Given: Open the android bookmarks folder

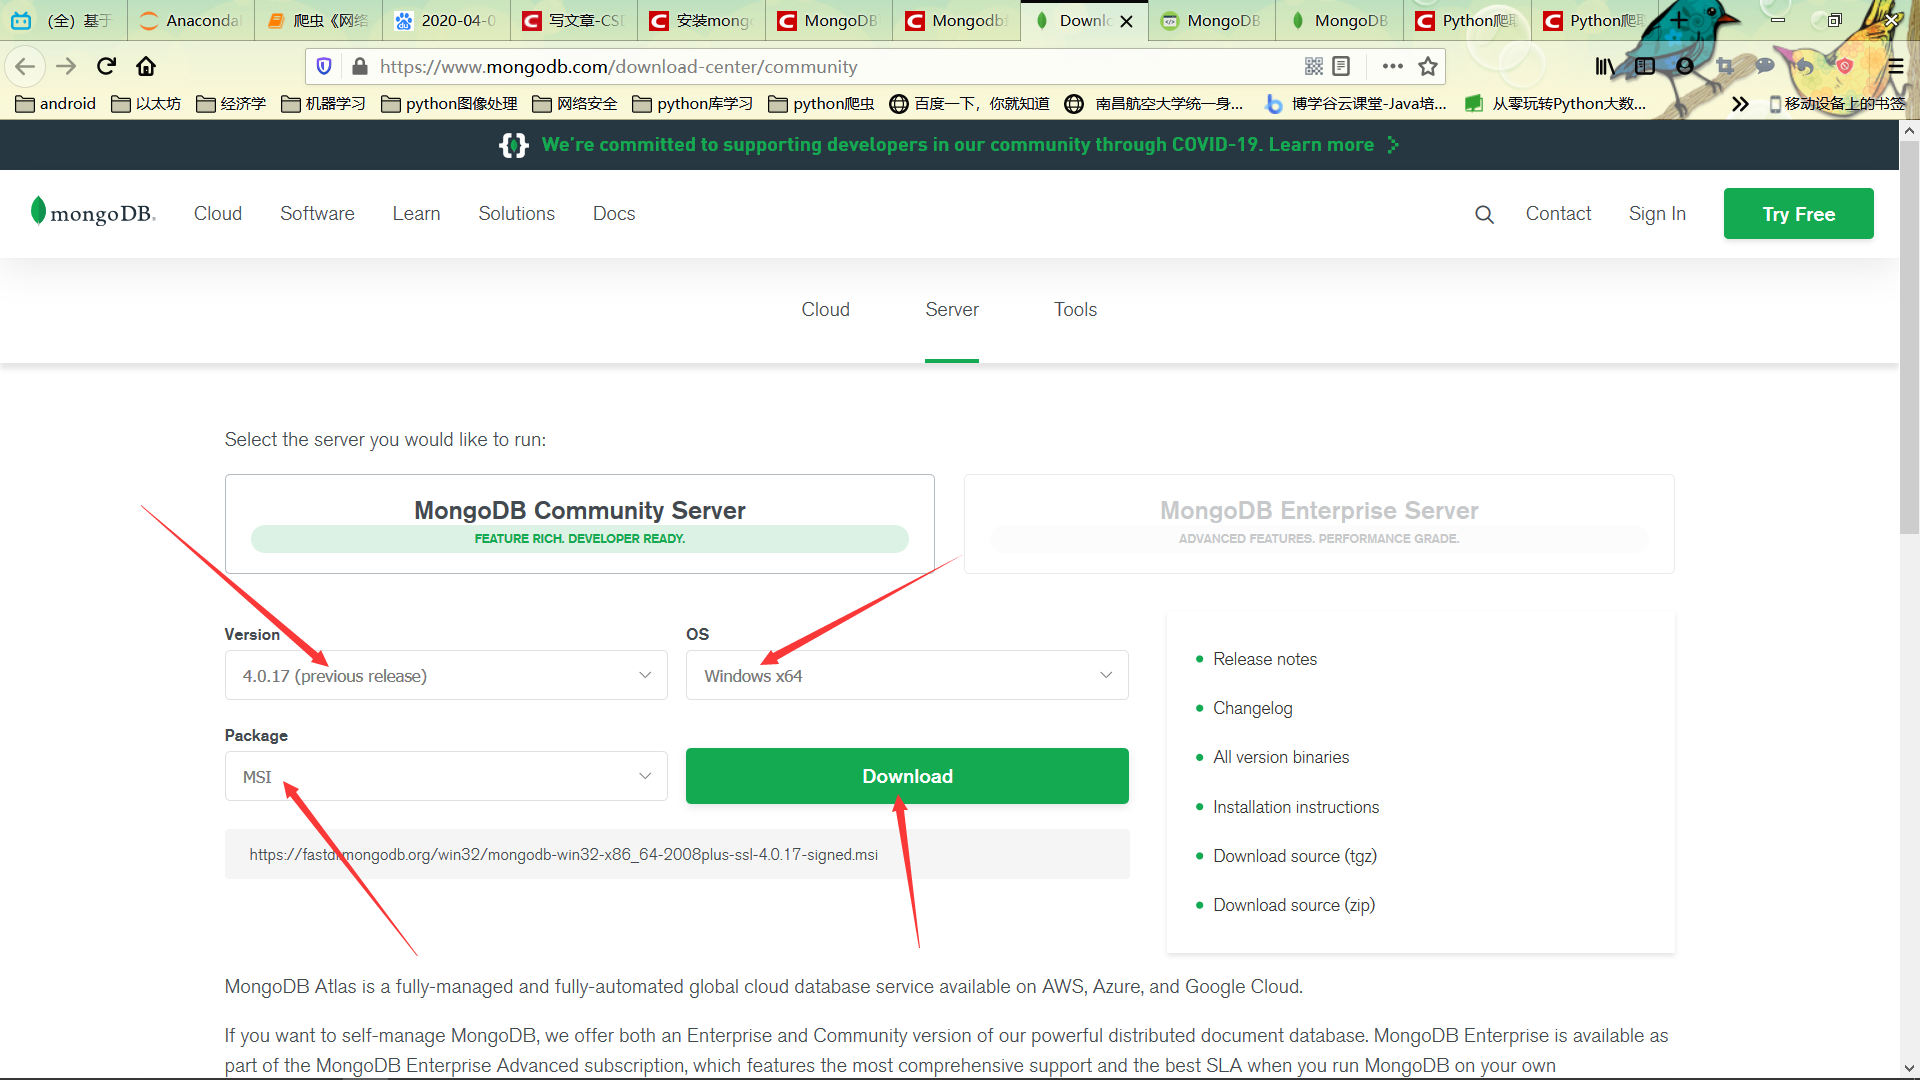Looking at the screenshot, I should 56,104.
